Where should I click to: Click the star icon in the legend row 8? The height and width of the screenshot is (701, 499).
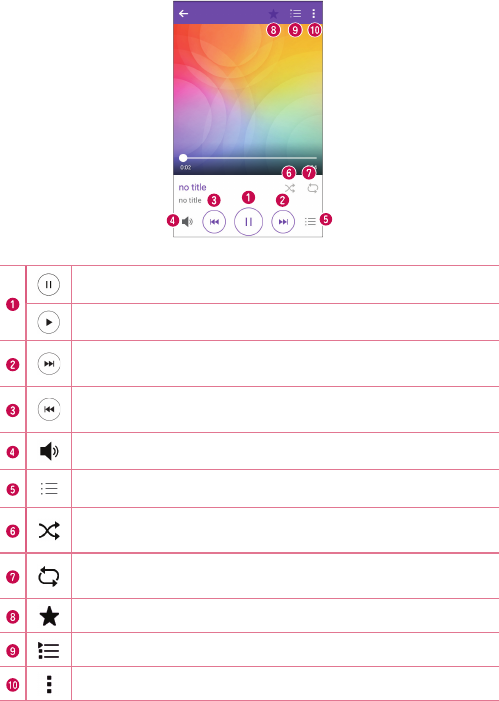pyautogui.click(x=49, y=617)
